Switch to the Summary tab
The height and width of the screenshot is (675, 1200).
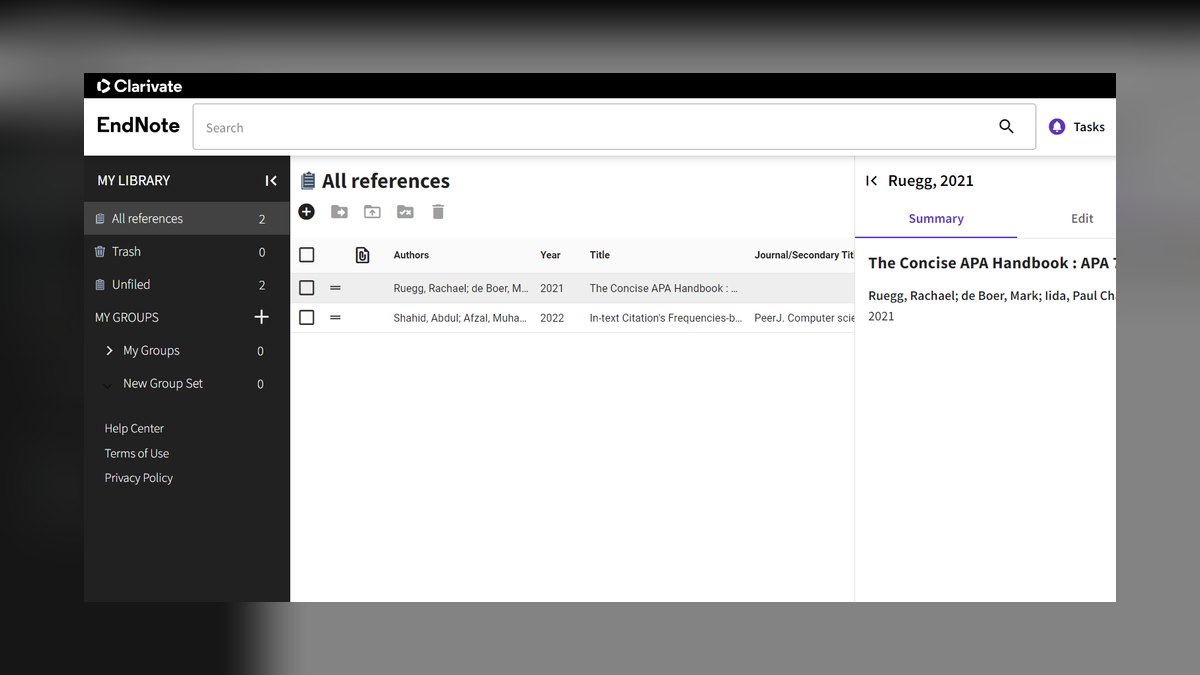point(936,219)
